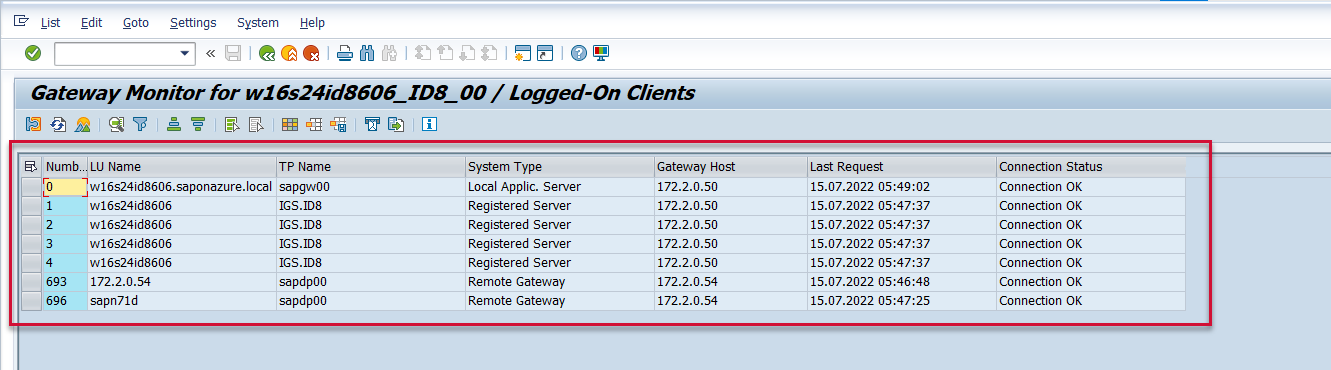Open the command field dropdown arrow

click(x=185, y=54)
